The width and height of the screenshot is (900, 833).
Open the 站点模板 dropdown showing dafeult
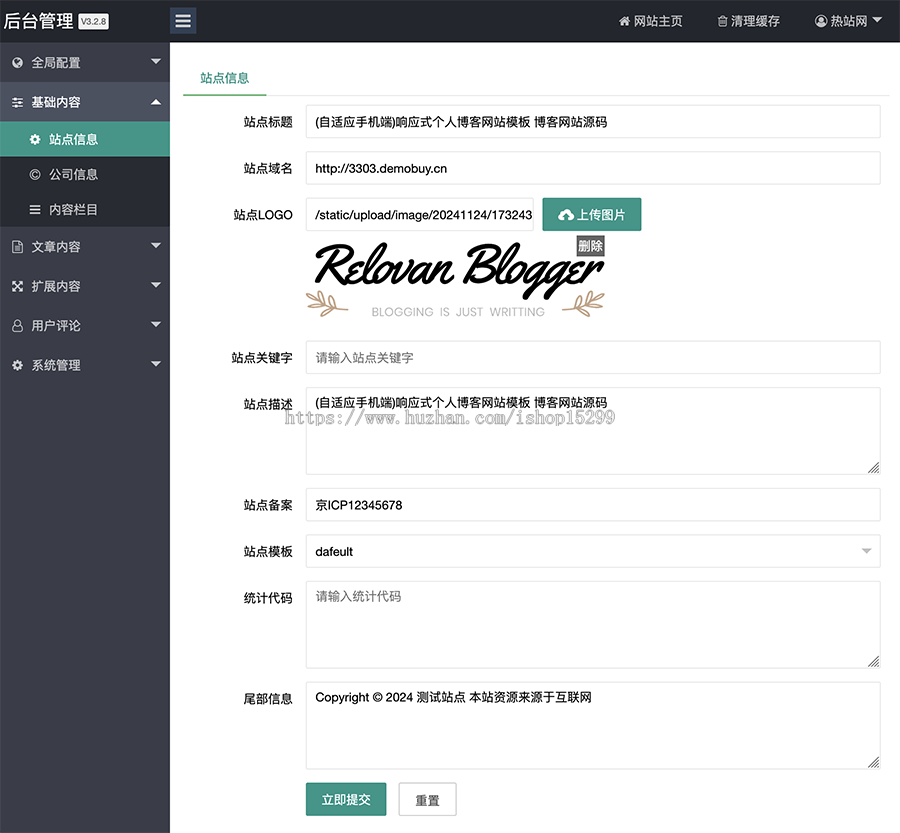point(593,551)
